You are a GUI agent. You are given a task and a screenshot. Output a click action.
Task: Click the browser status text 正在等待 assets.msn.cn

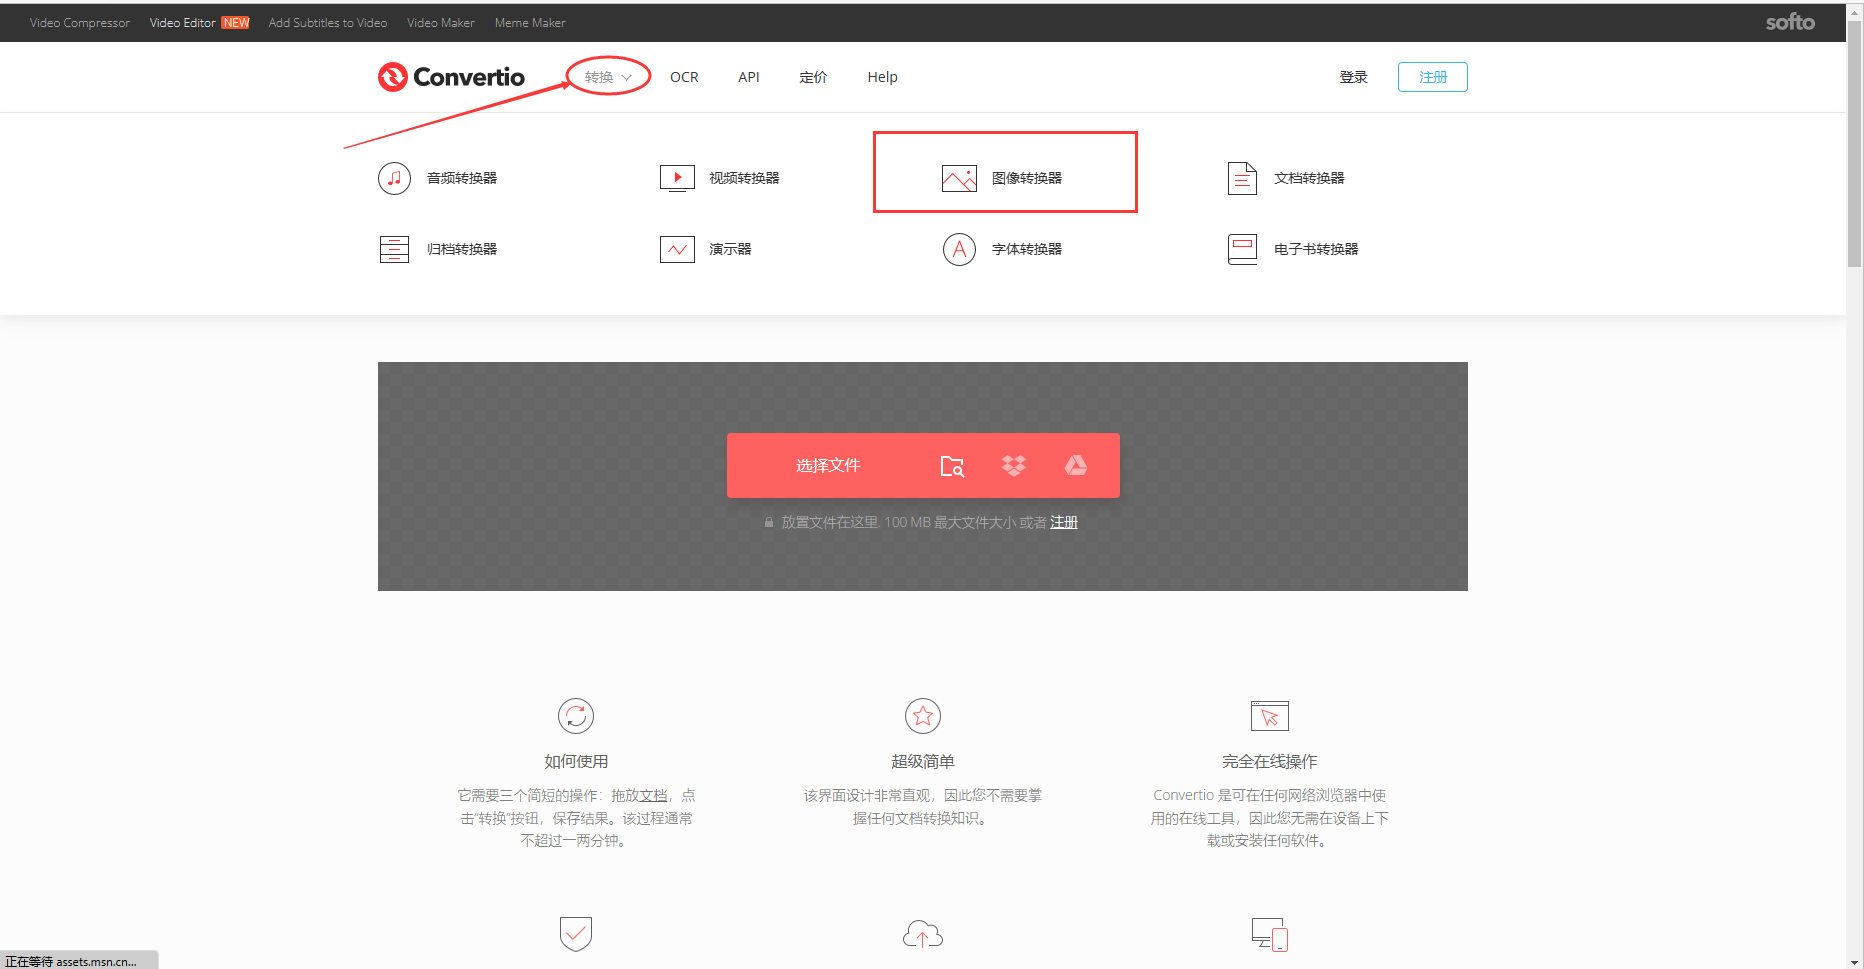coord(71,961)
